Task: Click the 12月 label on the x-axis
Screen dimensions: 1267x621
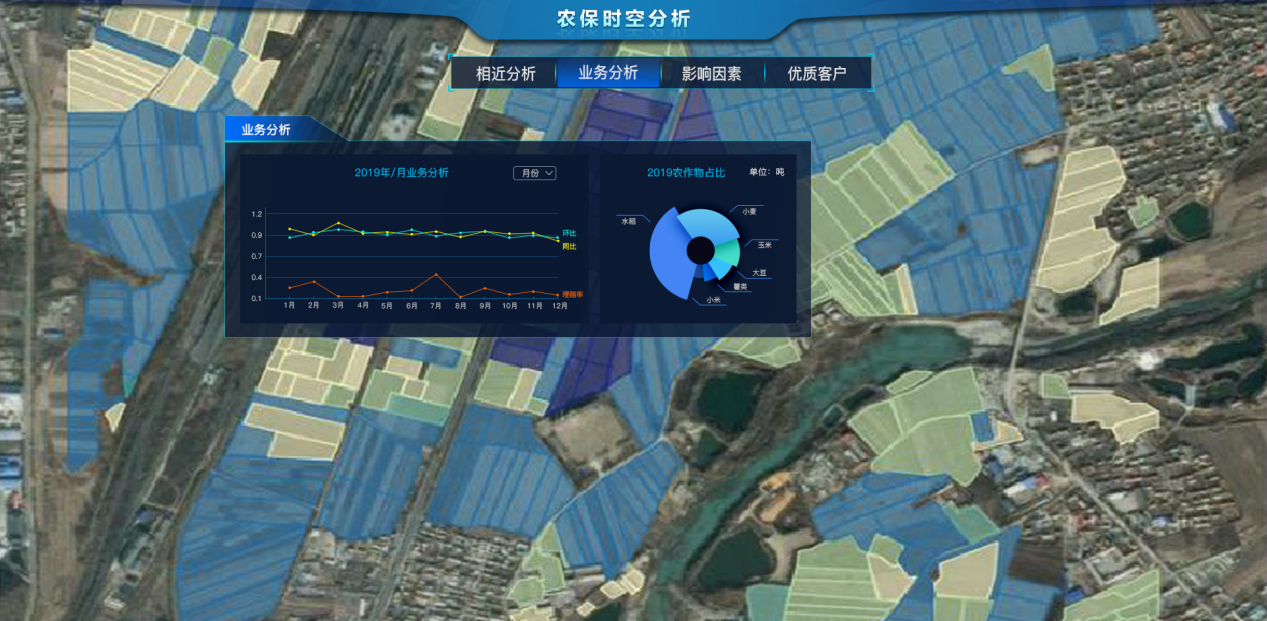Action: coord(559,306)
